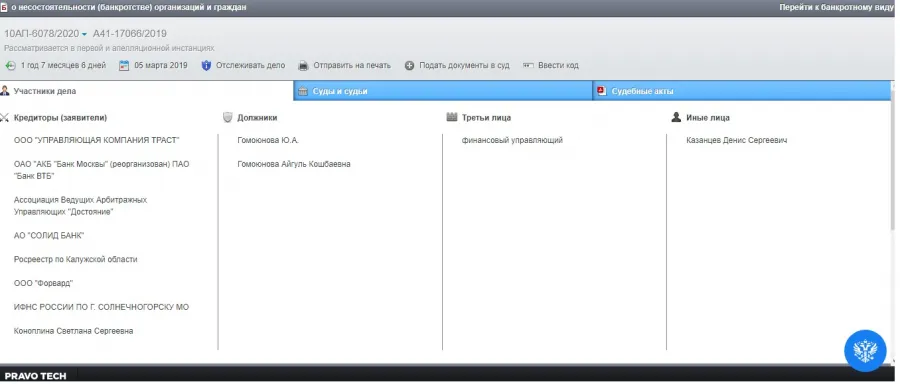Click the clock icon beside case duration

10,66
